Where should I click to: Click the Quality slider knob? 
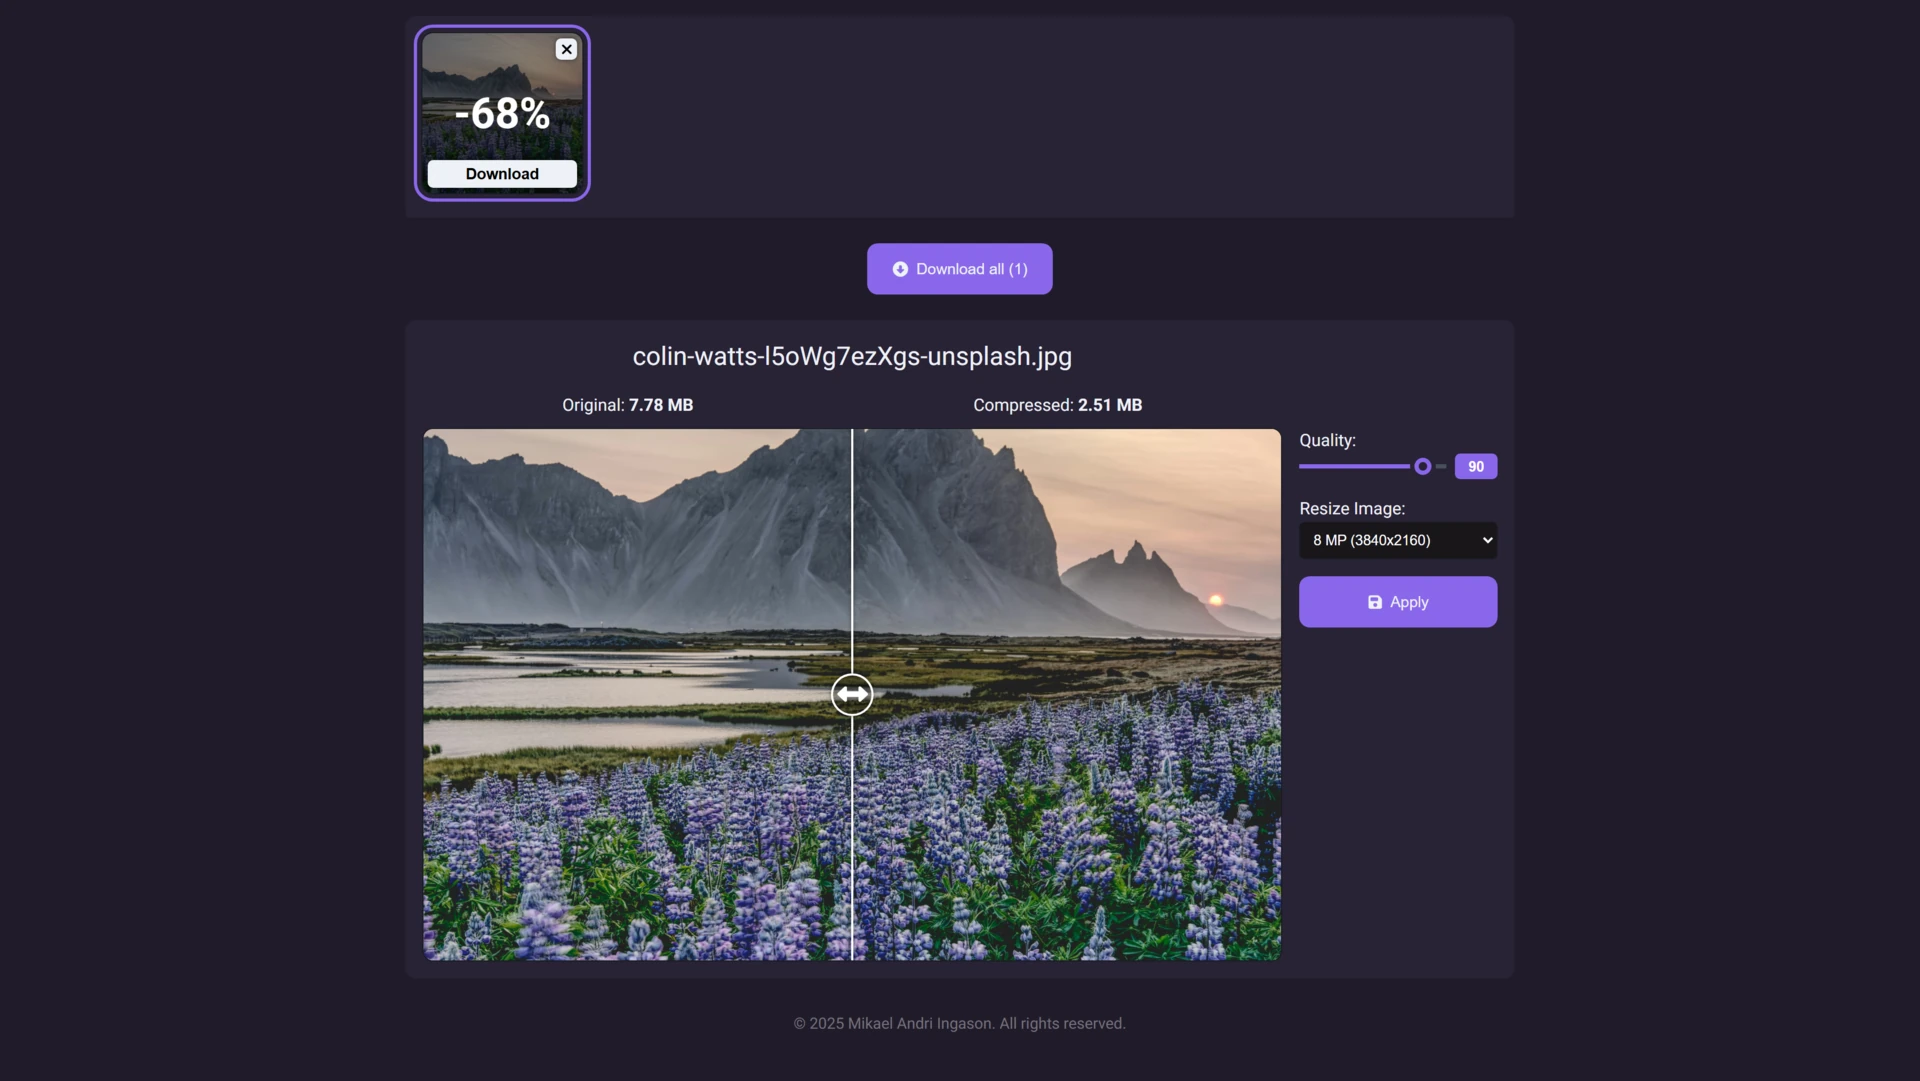tap(1422, 466)
